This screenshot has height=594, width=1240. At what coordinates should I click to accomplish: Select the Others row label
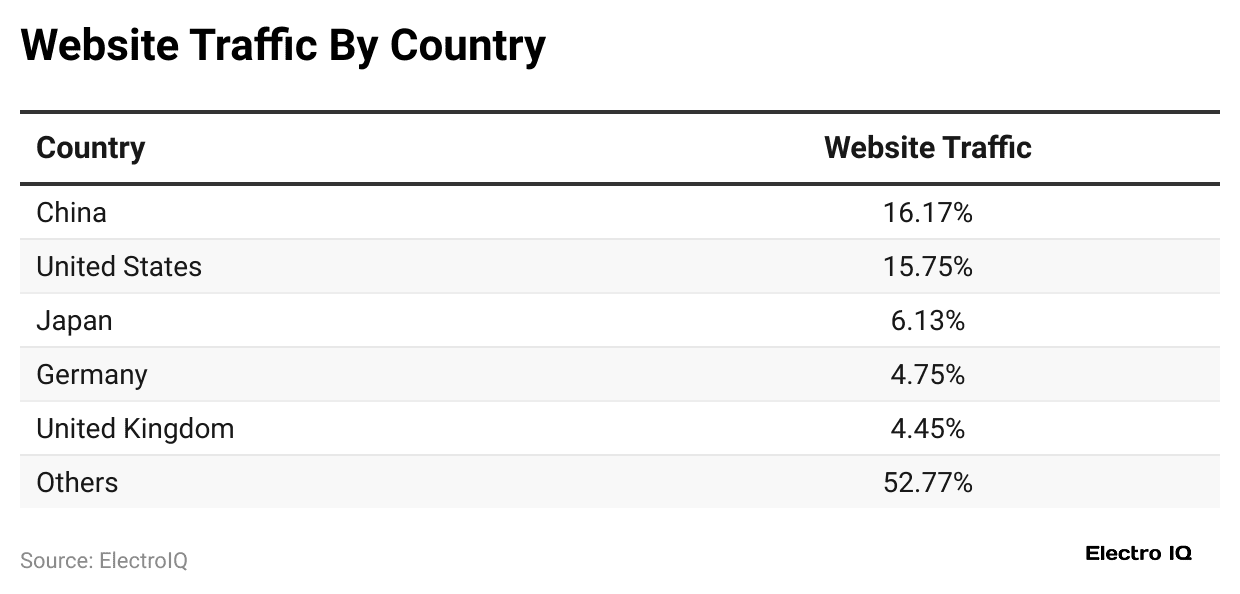(x=77, y=482)
